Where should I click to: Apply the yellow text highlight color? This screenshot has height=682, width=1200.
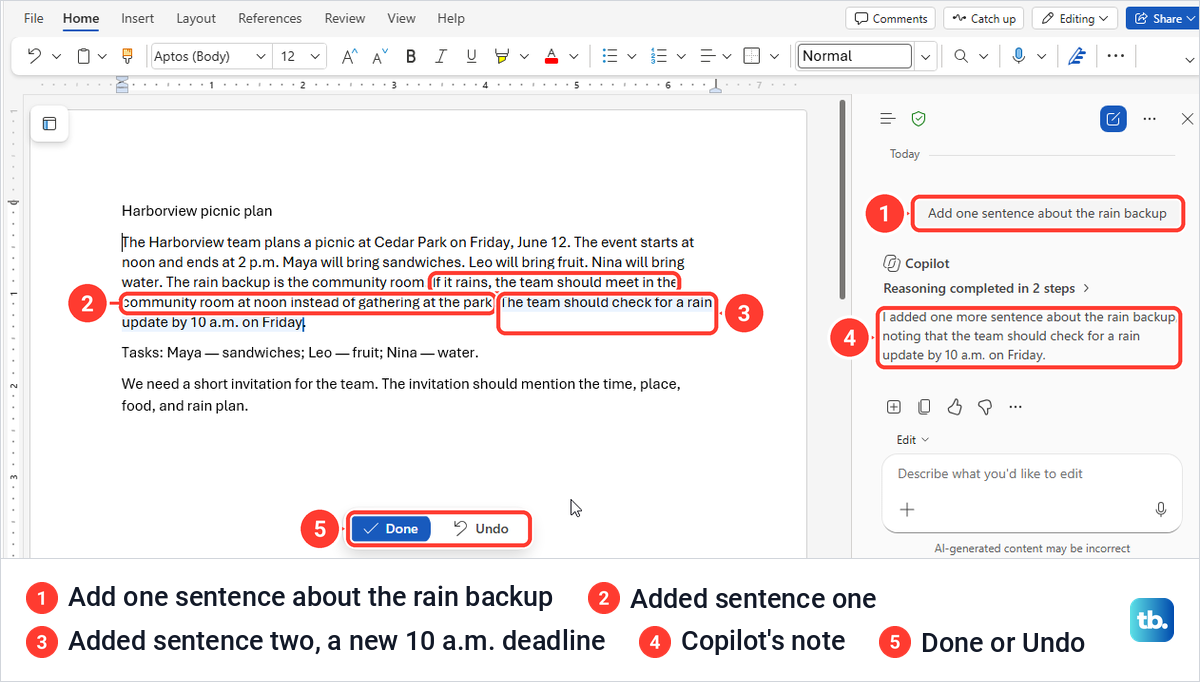(x=502, y=56)
